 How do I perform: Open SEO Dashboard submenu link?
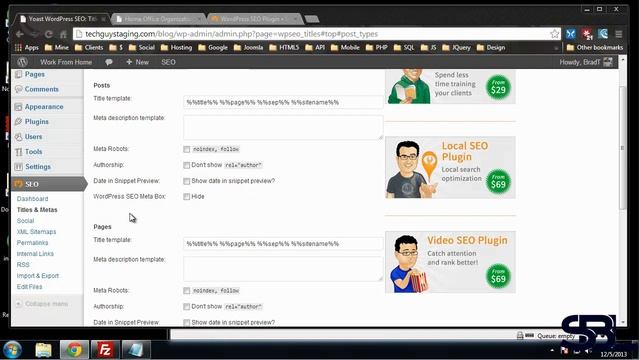(x=32, y=199)
